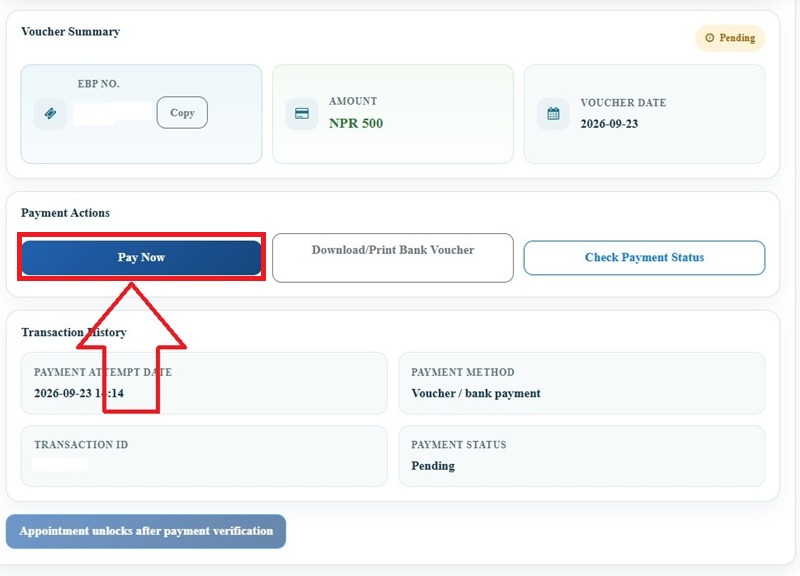The width and height of the screenshot is (800, 576).
Task: Click the Voucher Summary heading
Action: (x=70, y=32)
